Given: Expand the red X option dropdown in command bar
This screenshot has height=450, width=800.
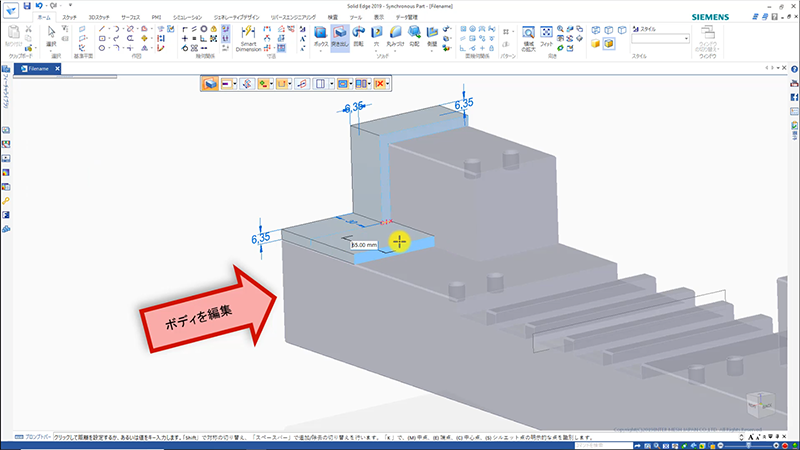Looking at the screenshot, I should coord(387,85).
